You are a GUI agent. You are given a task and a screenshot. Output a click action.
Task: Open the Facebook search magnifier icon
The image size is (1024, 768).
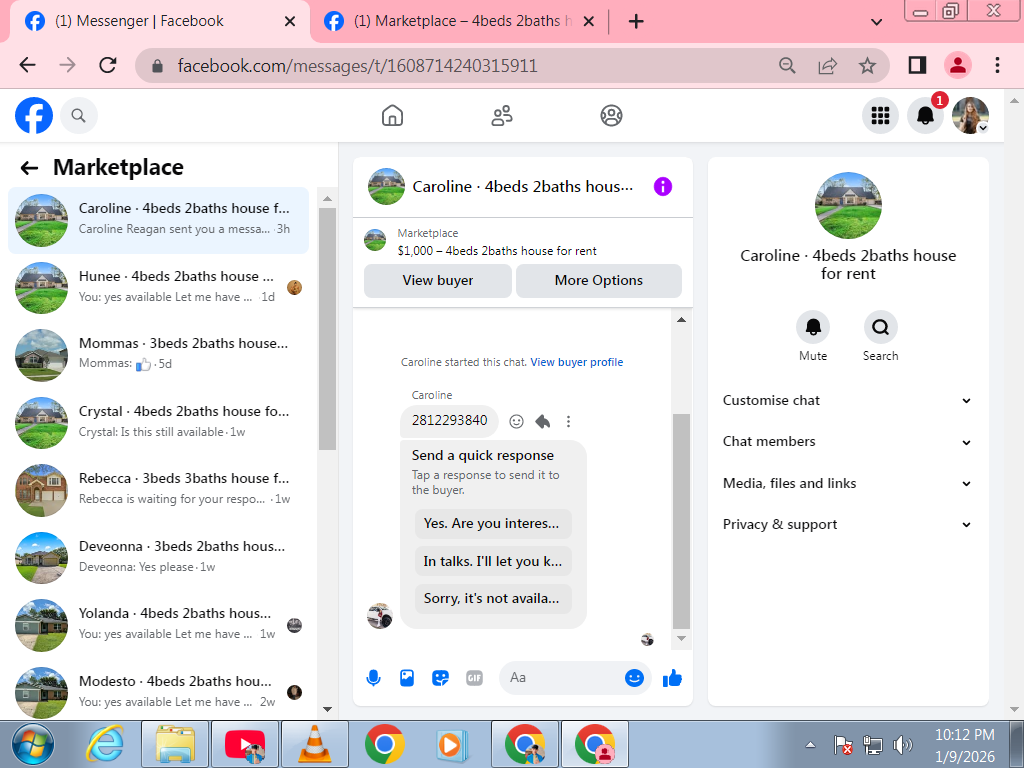click(x=78, y=116)
